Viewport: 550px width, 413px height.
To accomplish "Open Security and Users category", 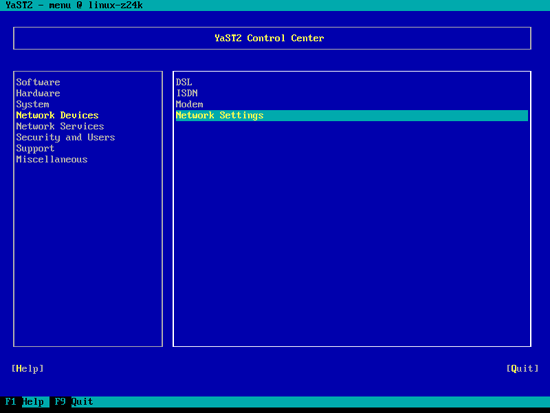I will pos(66,138).
